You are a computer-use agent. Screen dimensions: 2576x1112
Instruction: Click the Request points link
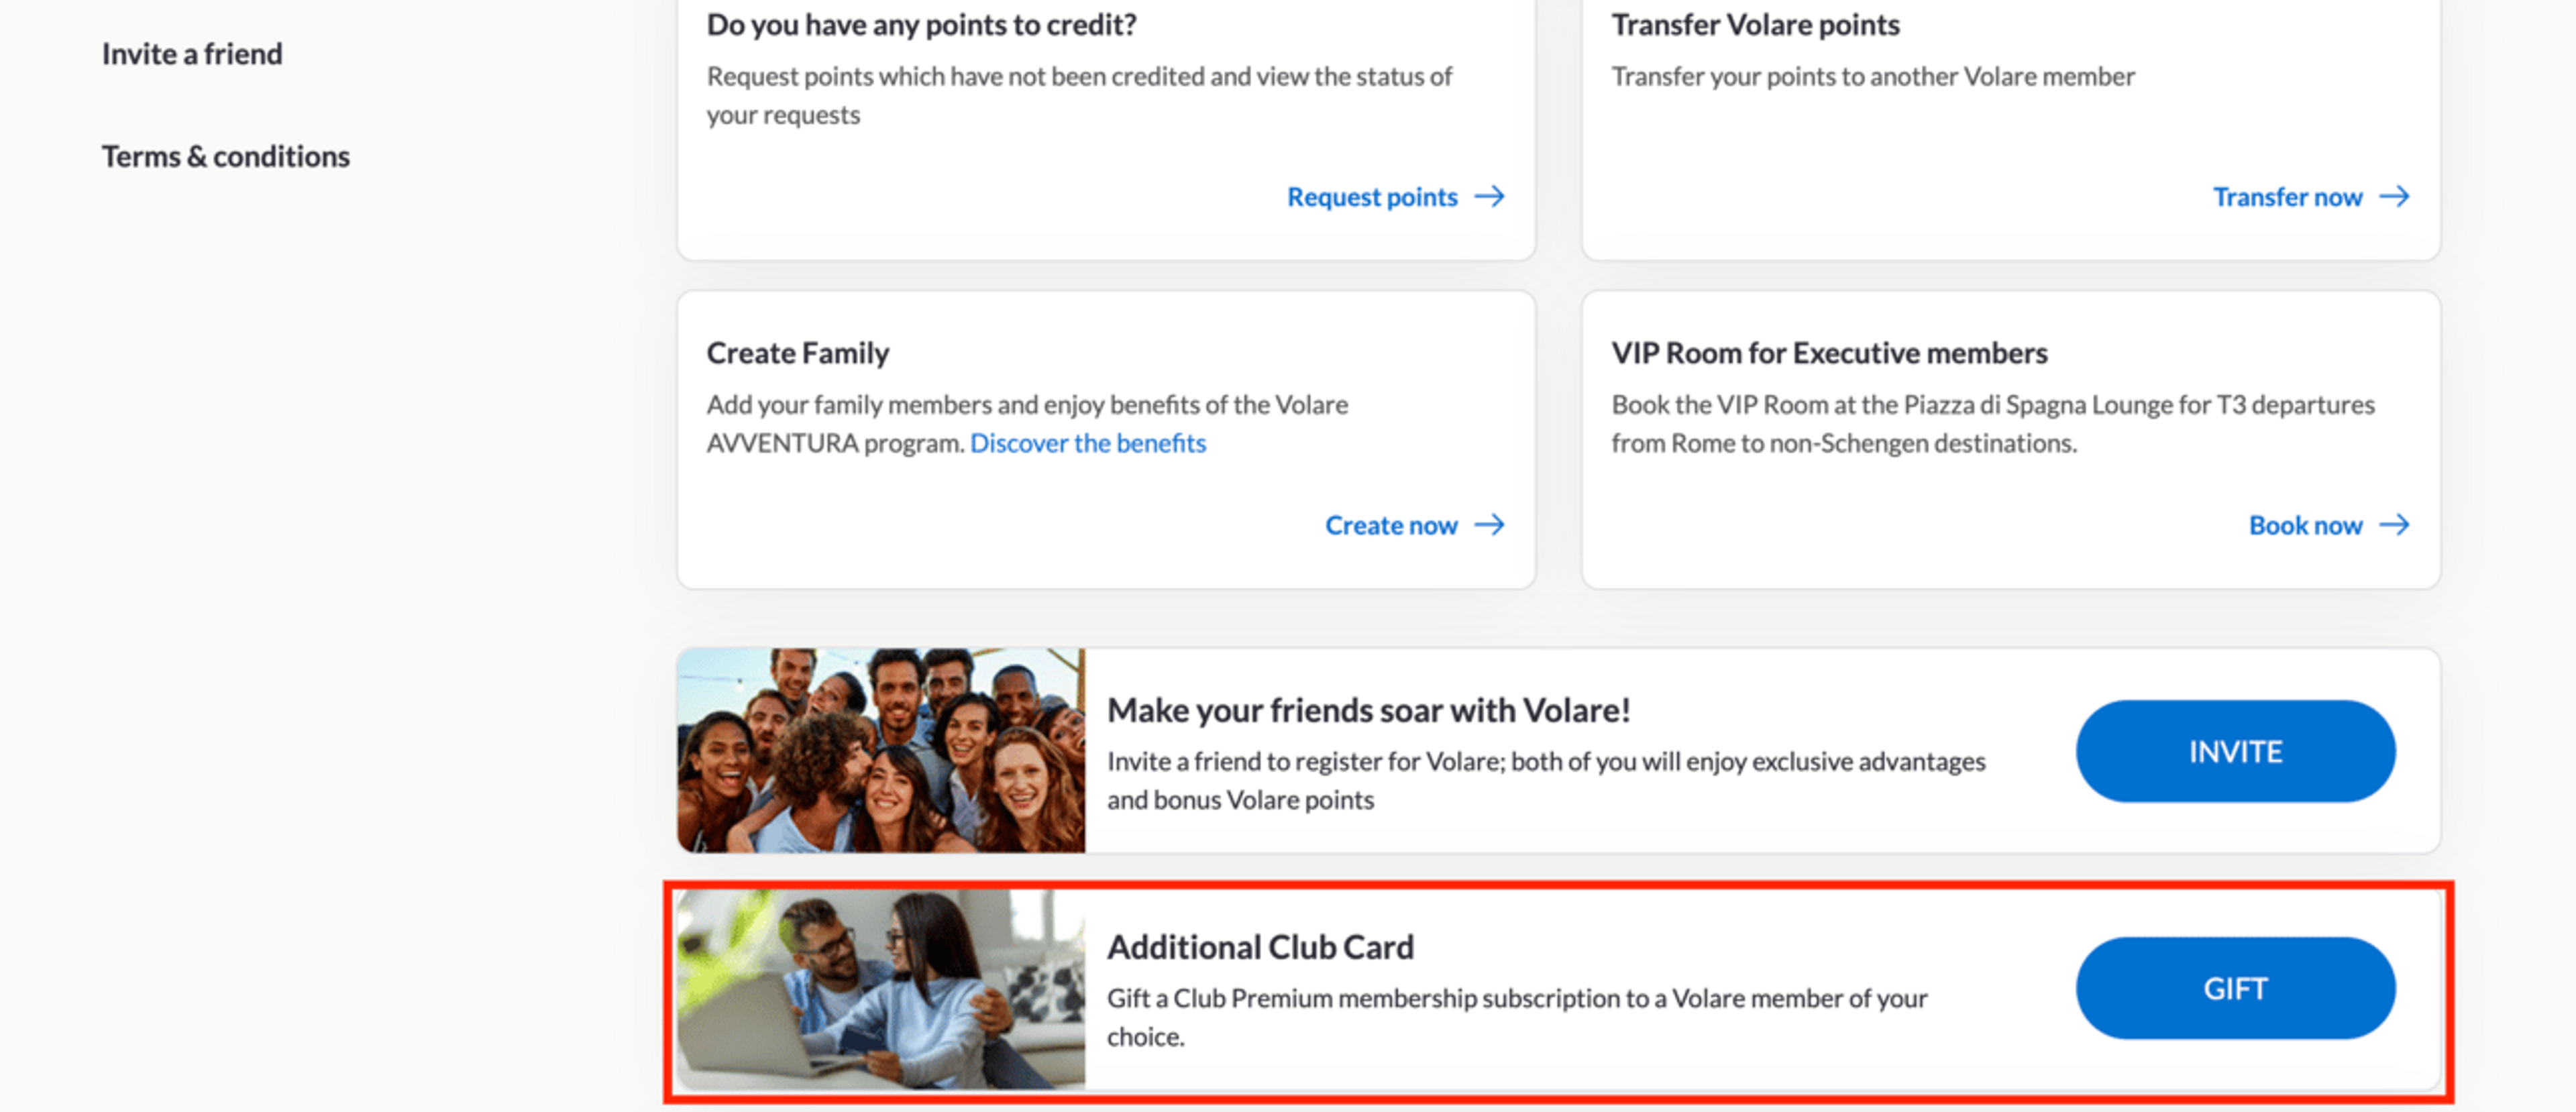pos(1372,197)
